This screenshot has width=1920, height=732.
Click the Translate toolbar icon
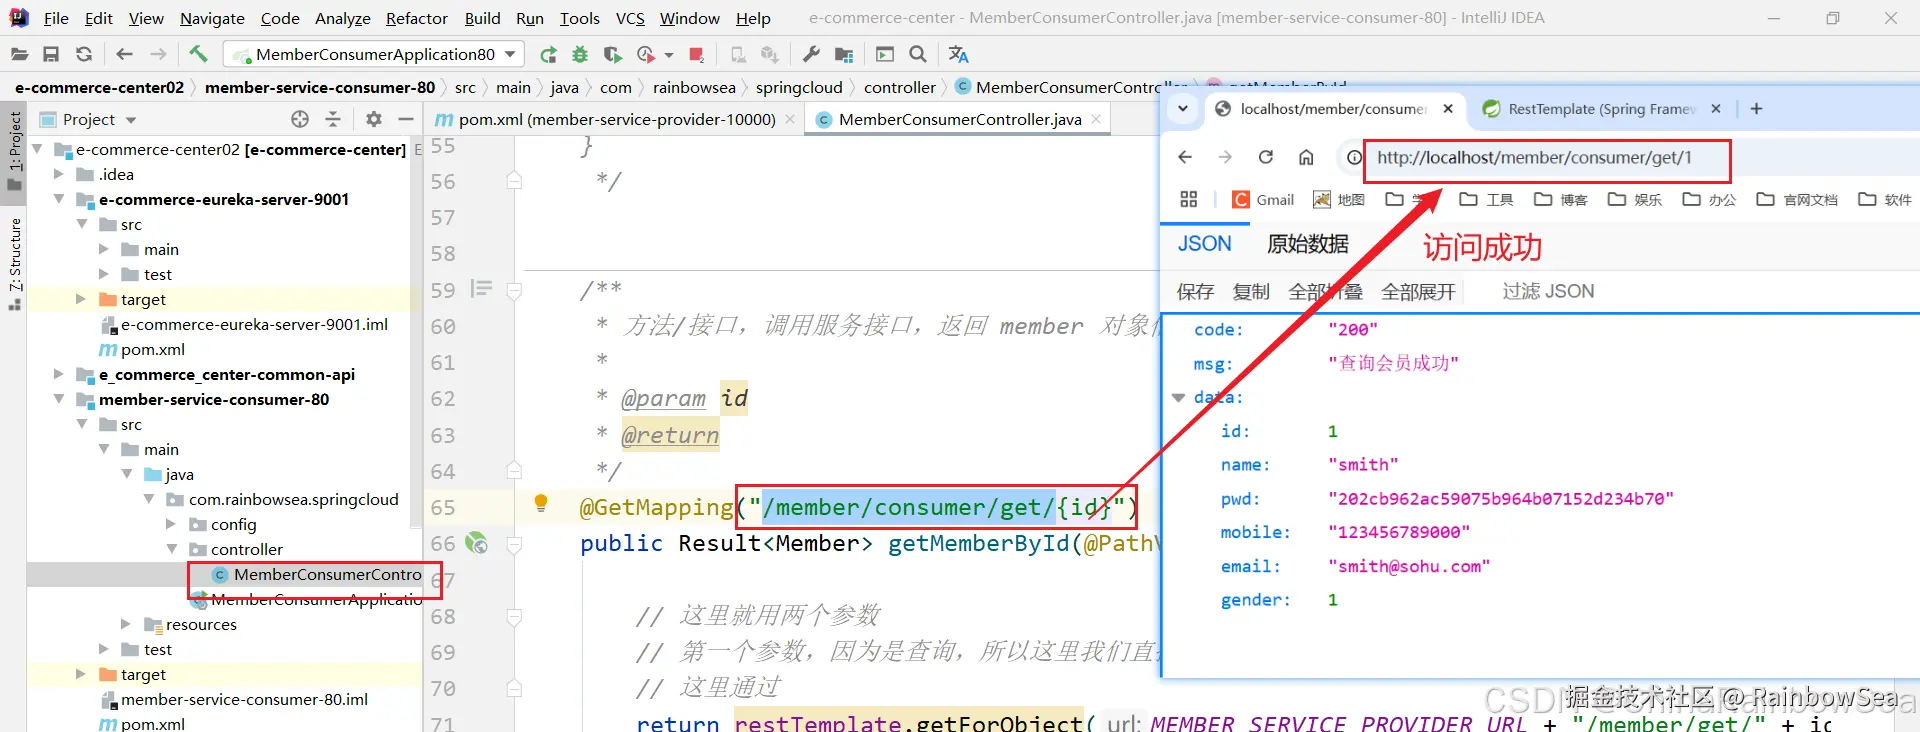pos(958,54)
